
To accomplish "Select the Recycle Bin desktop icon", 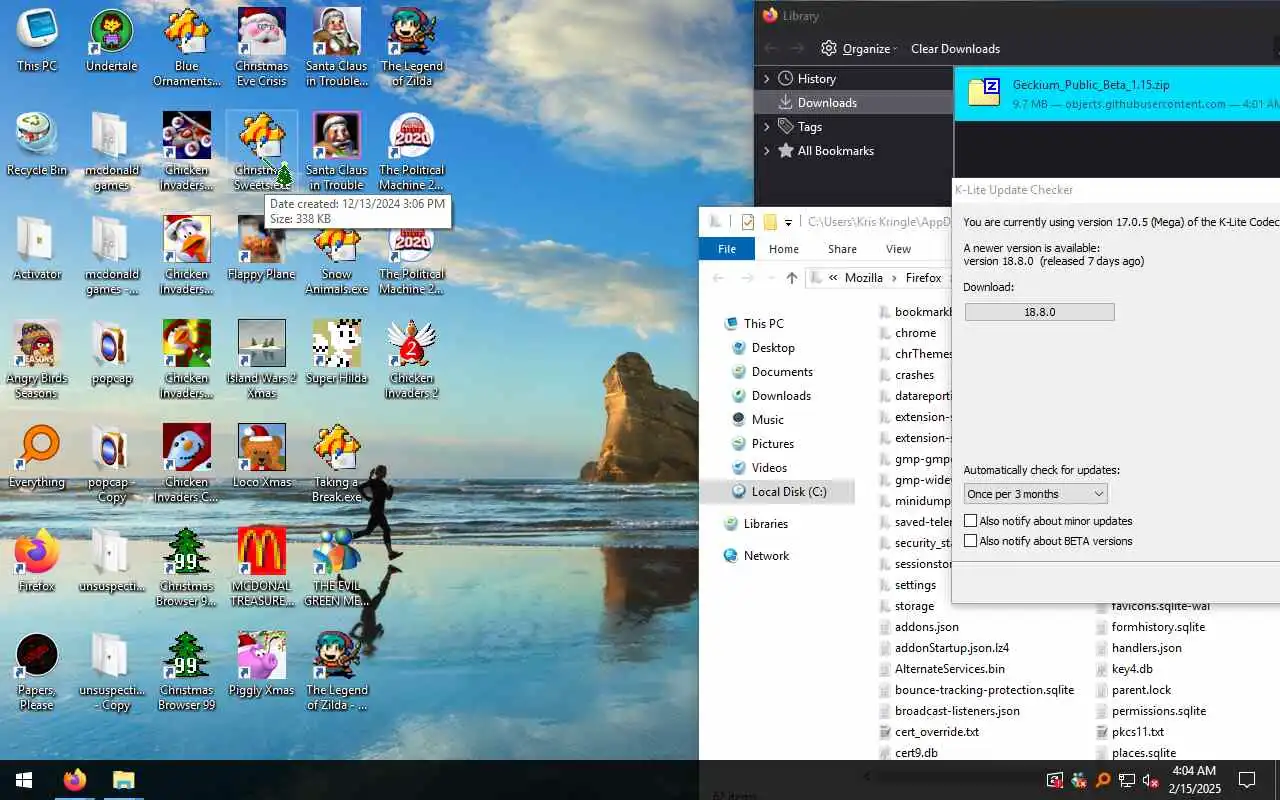I will click(x=37, y=145).
